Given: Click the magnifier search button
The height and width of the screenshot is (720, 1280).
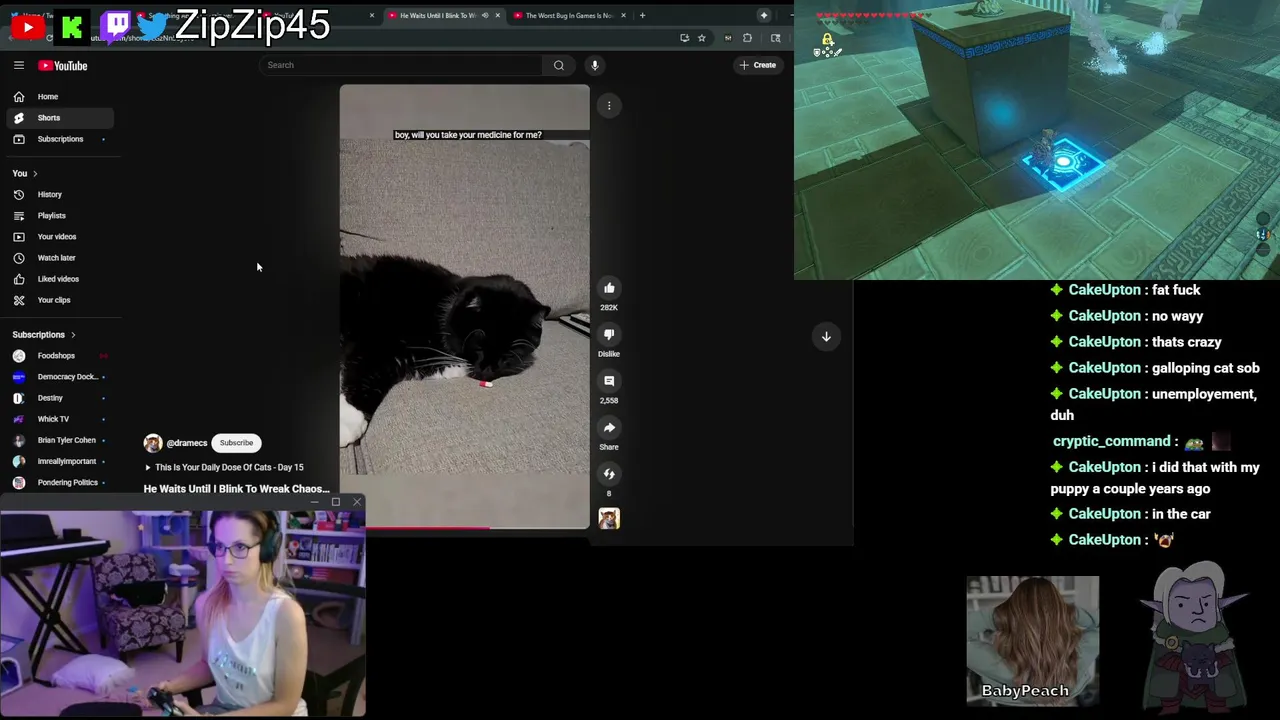Looking at the screenshot, I should tap(559, 65).
